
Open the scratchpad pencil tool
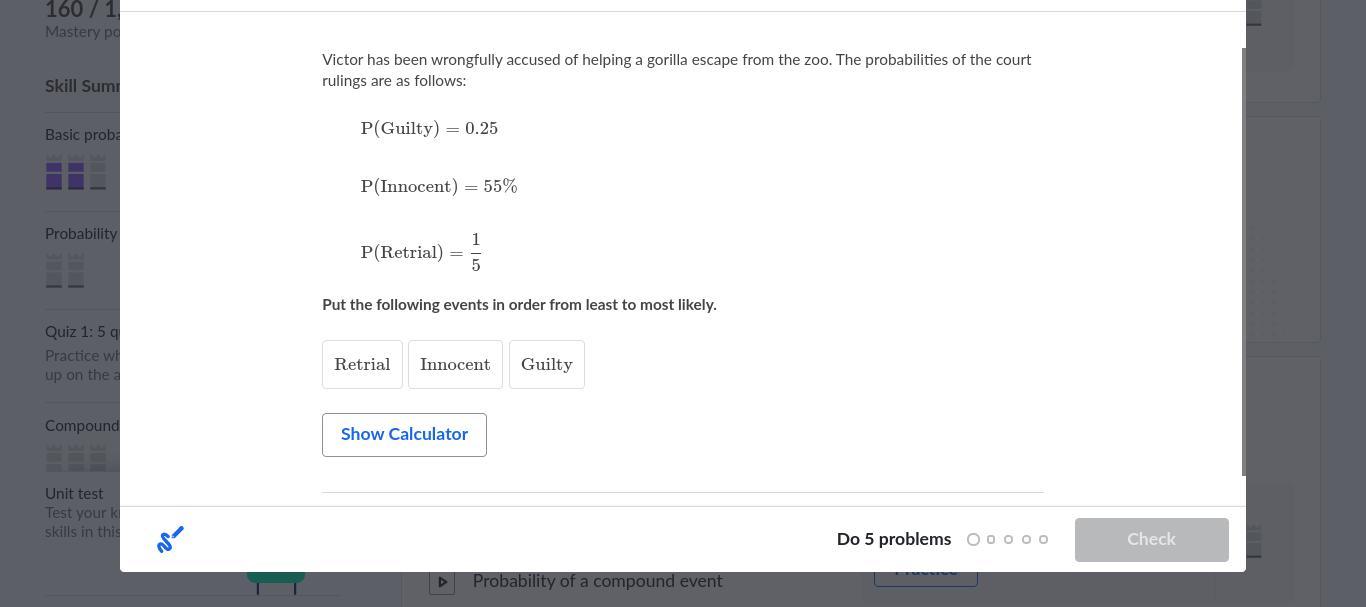coord(170,540)
